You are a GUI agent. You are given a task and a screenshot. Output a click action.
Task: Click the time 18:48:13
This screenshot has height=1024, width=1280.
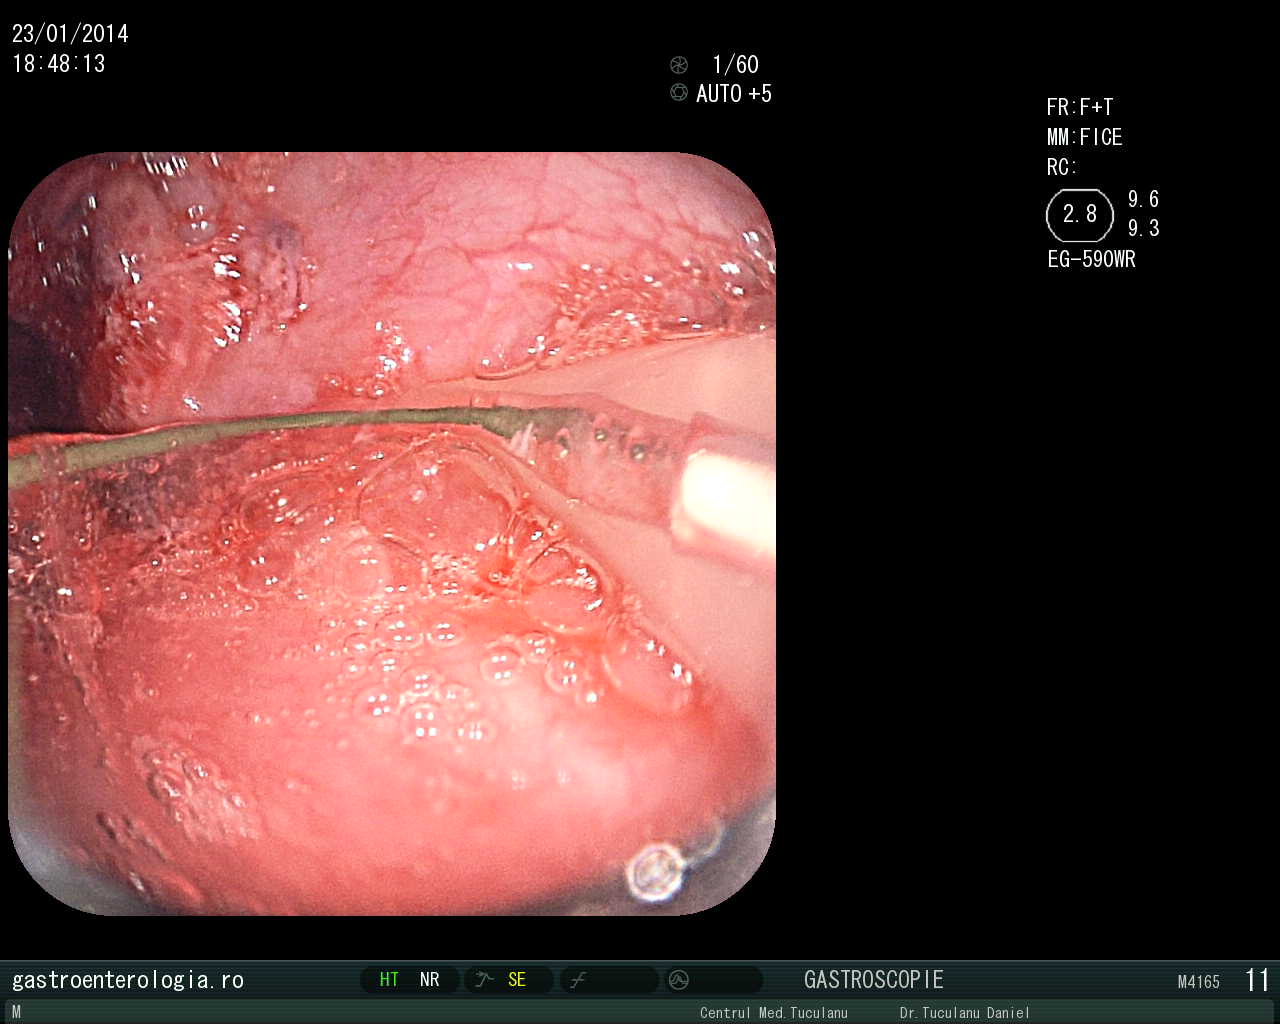click(59, 64)
